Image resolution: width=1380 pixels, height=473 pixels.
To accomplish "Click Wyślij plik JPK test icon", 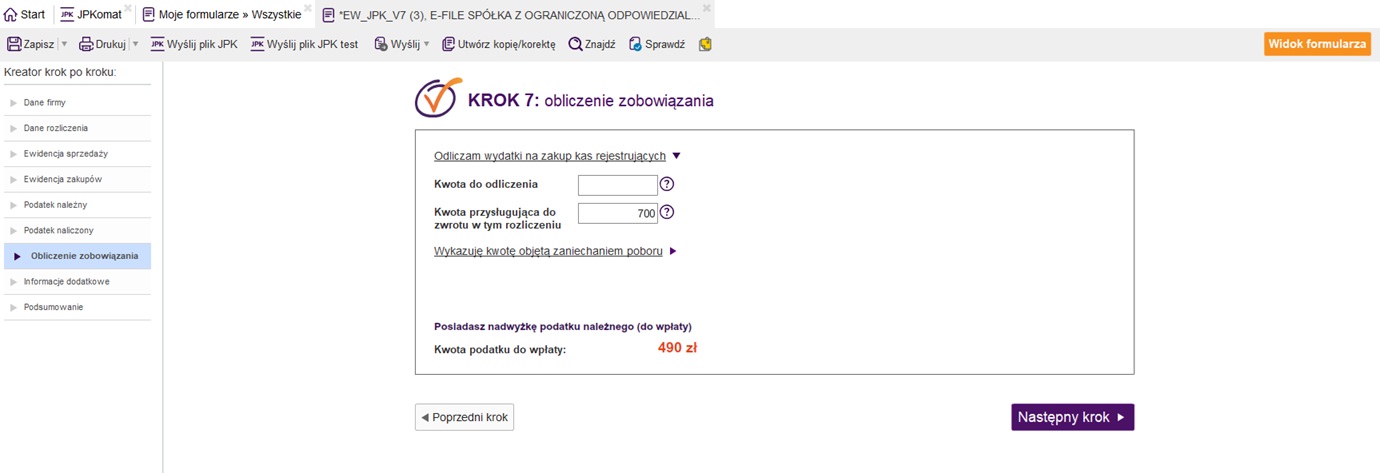I will [x=258, y=44].
